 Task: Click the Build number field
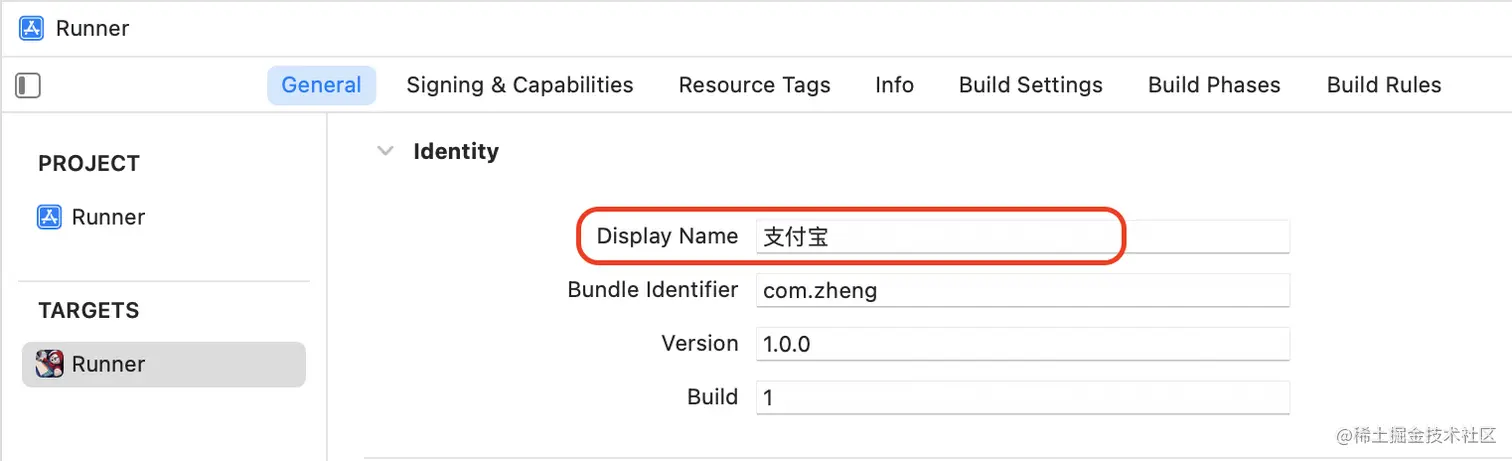1022,397
